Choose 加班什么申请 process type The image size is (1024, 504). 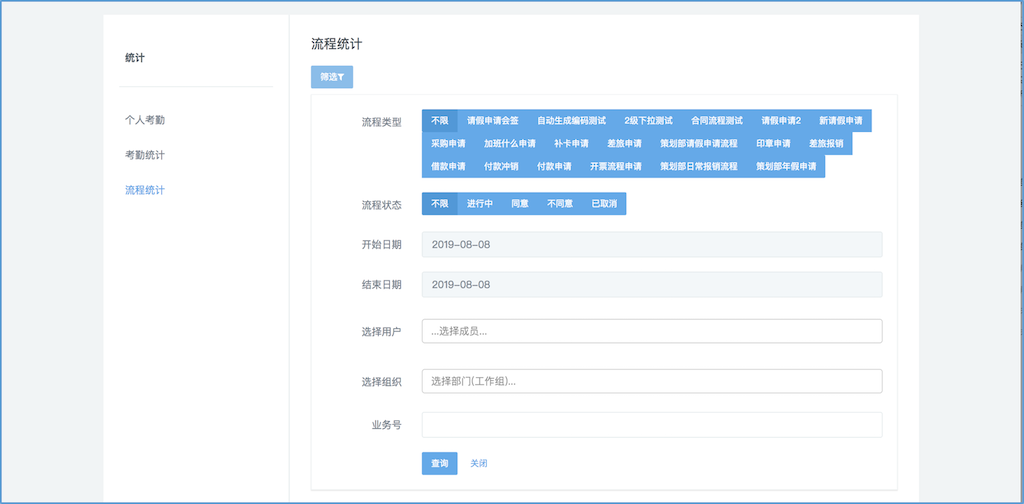(509, 144)
